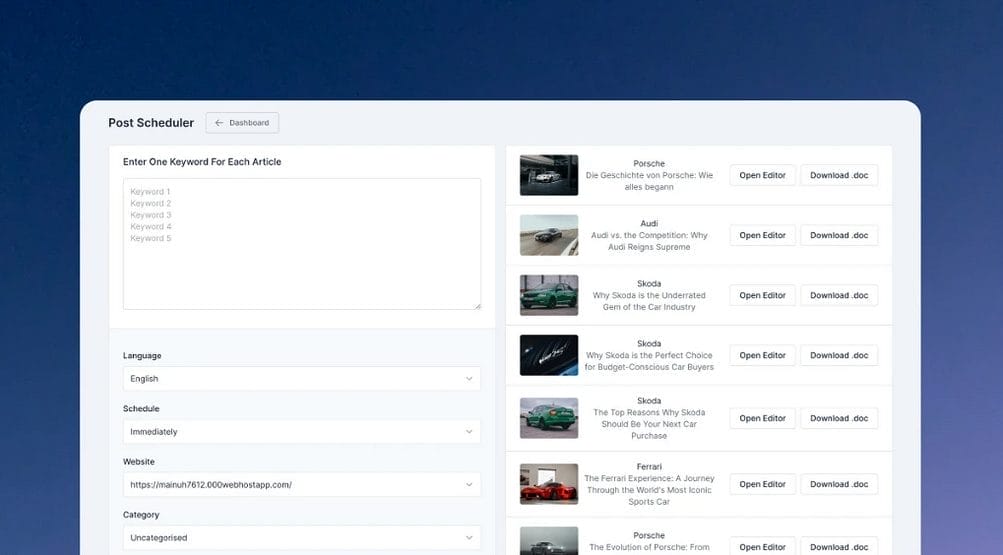Click 'Audi vs. the Competition' title text
The width and height of the screenshot is (1003, 555).
[649, 241]
